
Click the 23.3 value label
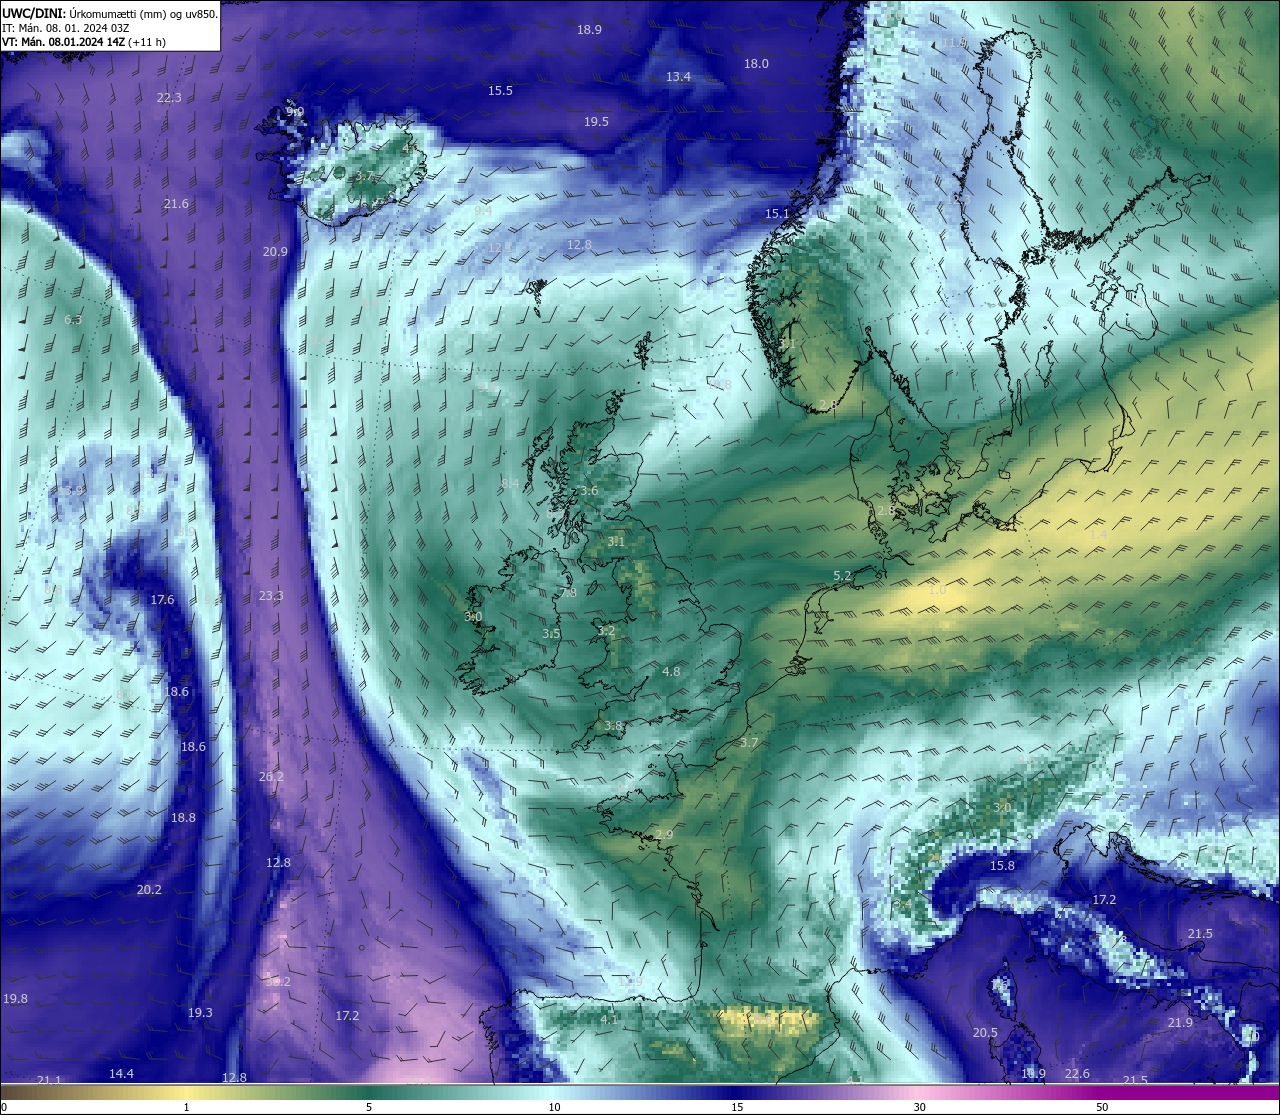pos(271,596)
